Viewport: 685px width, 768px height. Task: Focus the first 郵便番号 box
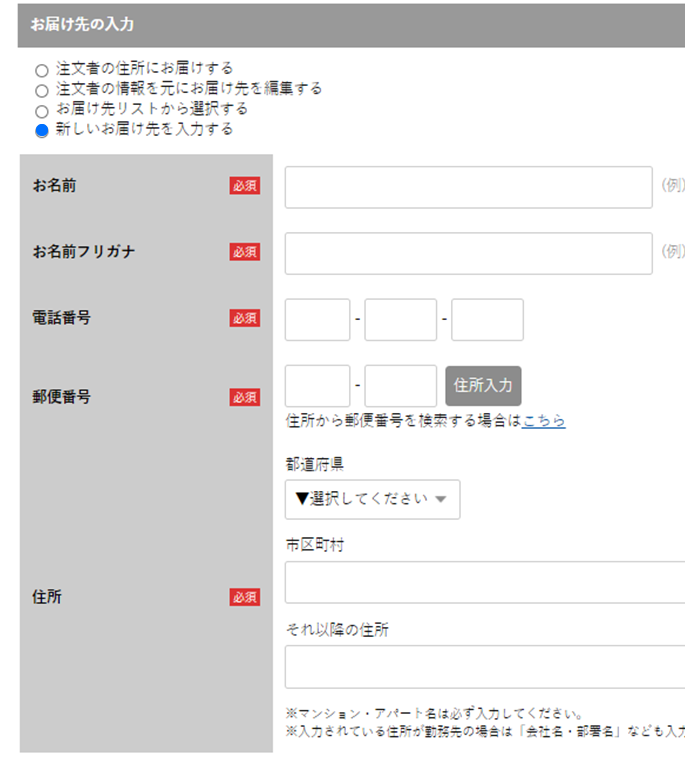coord(317,386)
